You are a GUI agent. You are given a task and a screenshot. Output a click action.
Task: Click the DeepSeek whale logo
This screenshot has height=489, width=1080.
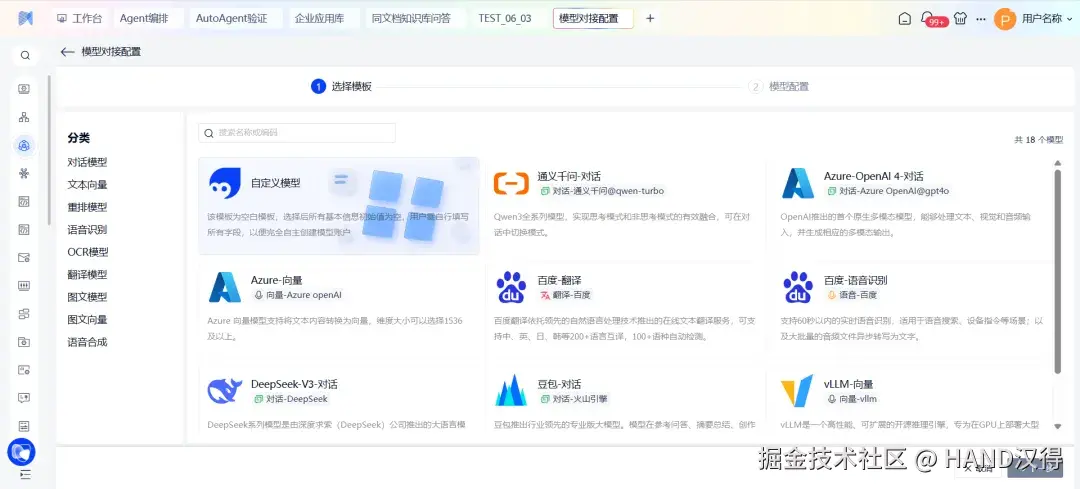point(225,391)
